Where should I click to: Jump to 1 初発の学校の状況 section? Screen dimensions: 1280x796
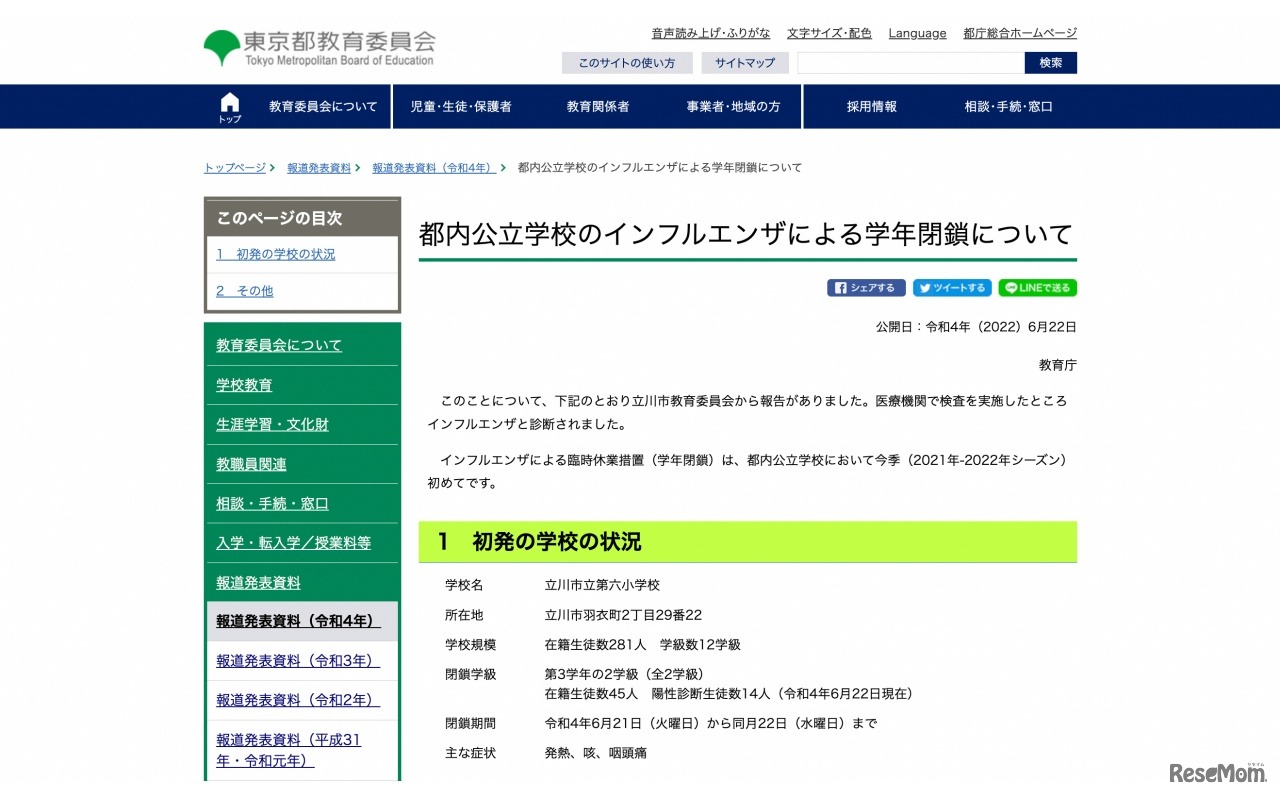point(276,255)
